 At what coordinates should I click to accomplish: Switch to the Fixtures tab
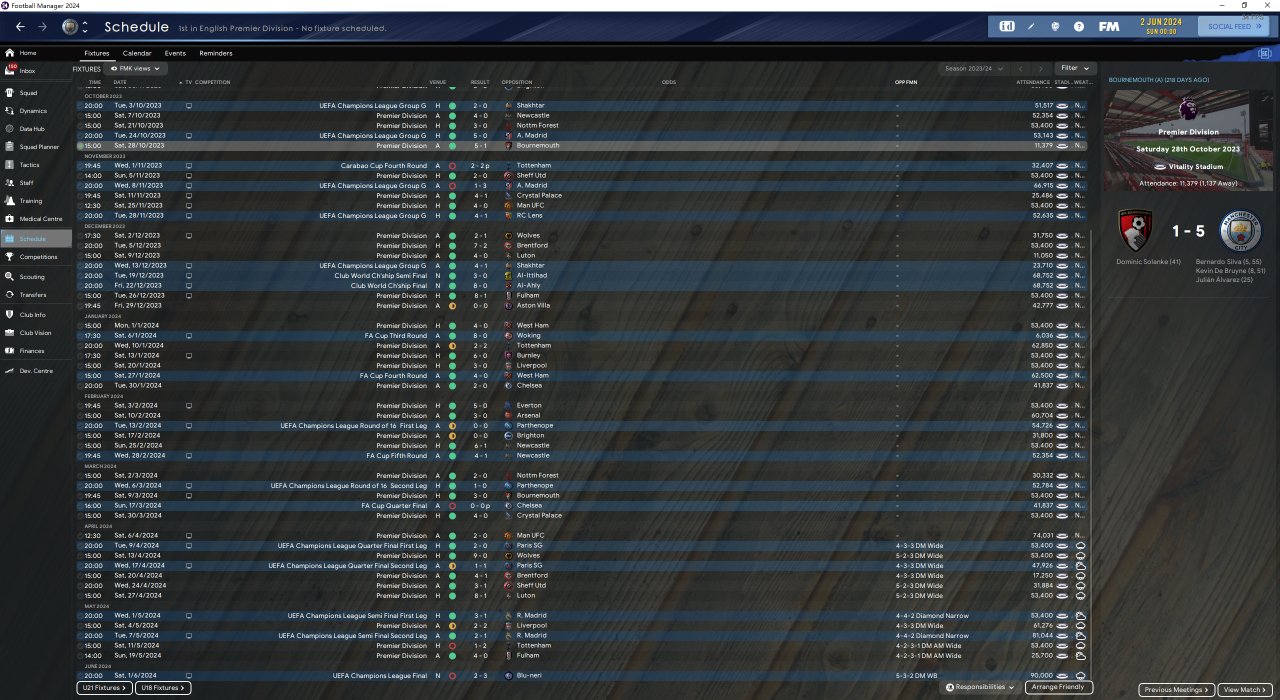tap(97, 53)
